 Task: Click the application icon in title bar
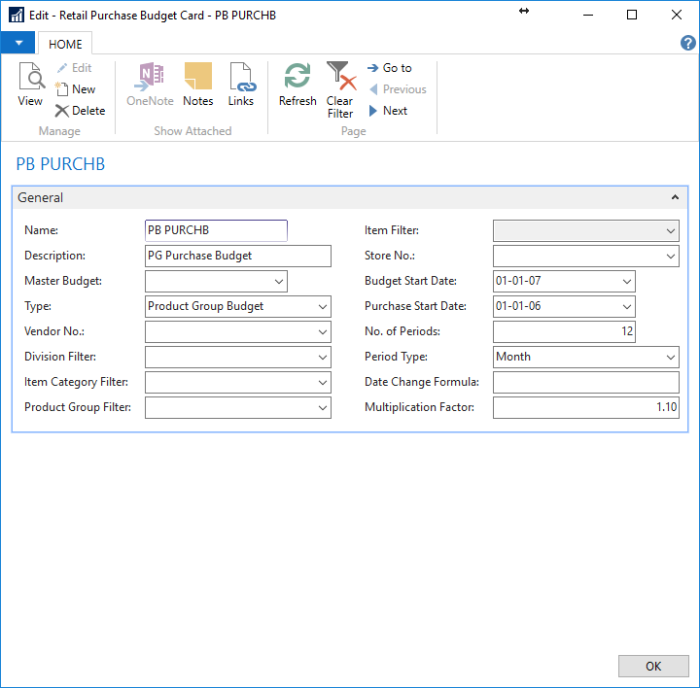pos(17,15)
